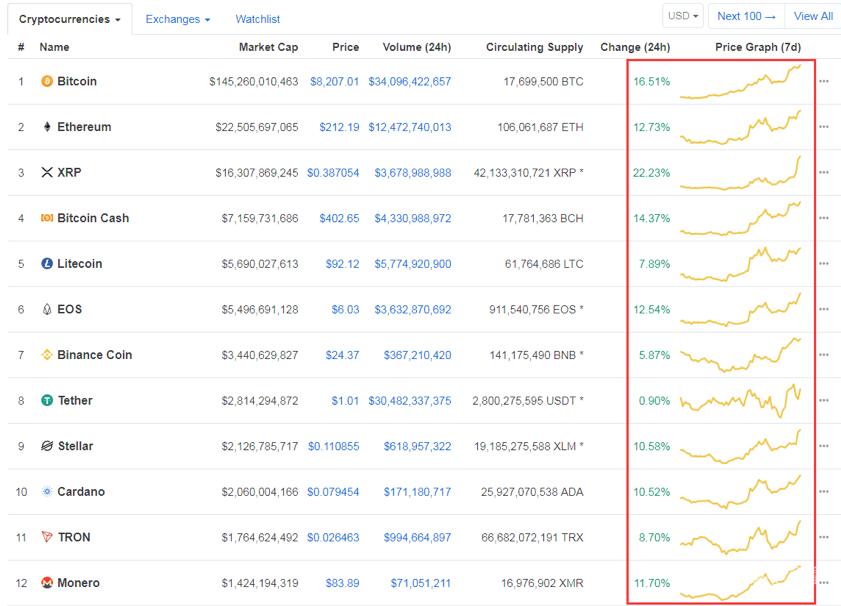Click the Cardano logo icon

coord(47,491)
